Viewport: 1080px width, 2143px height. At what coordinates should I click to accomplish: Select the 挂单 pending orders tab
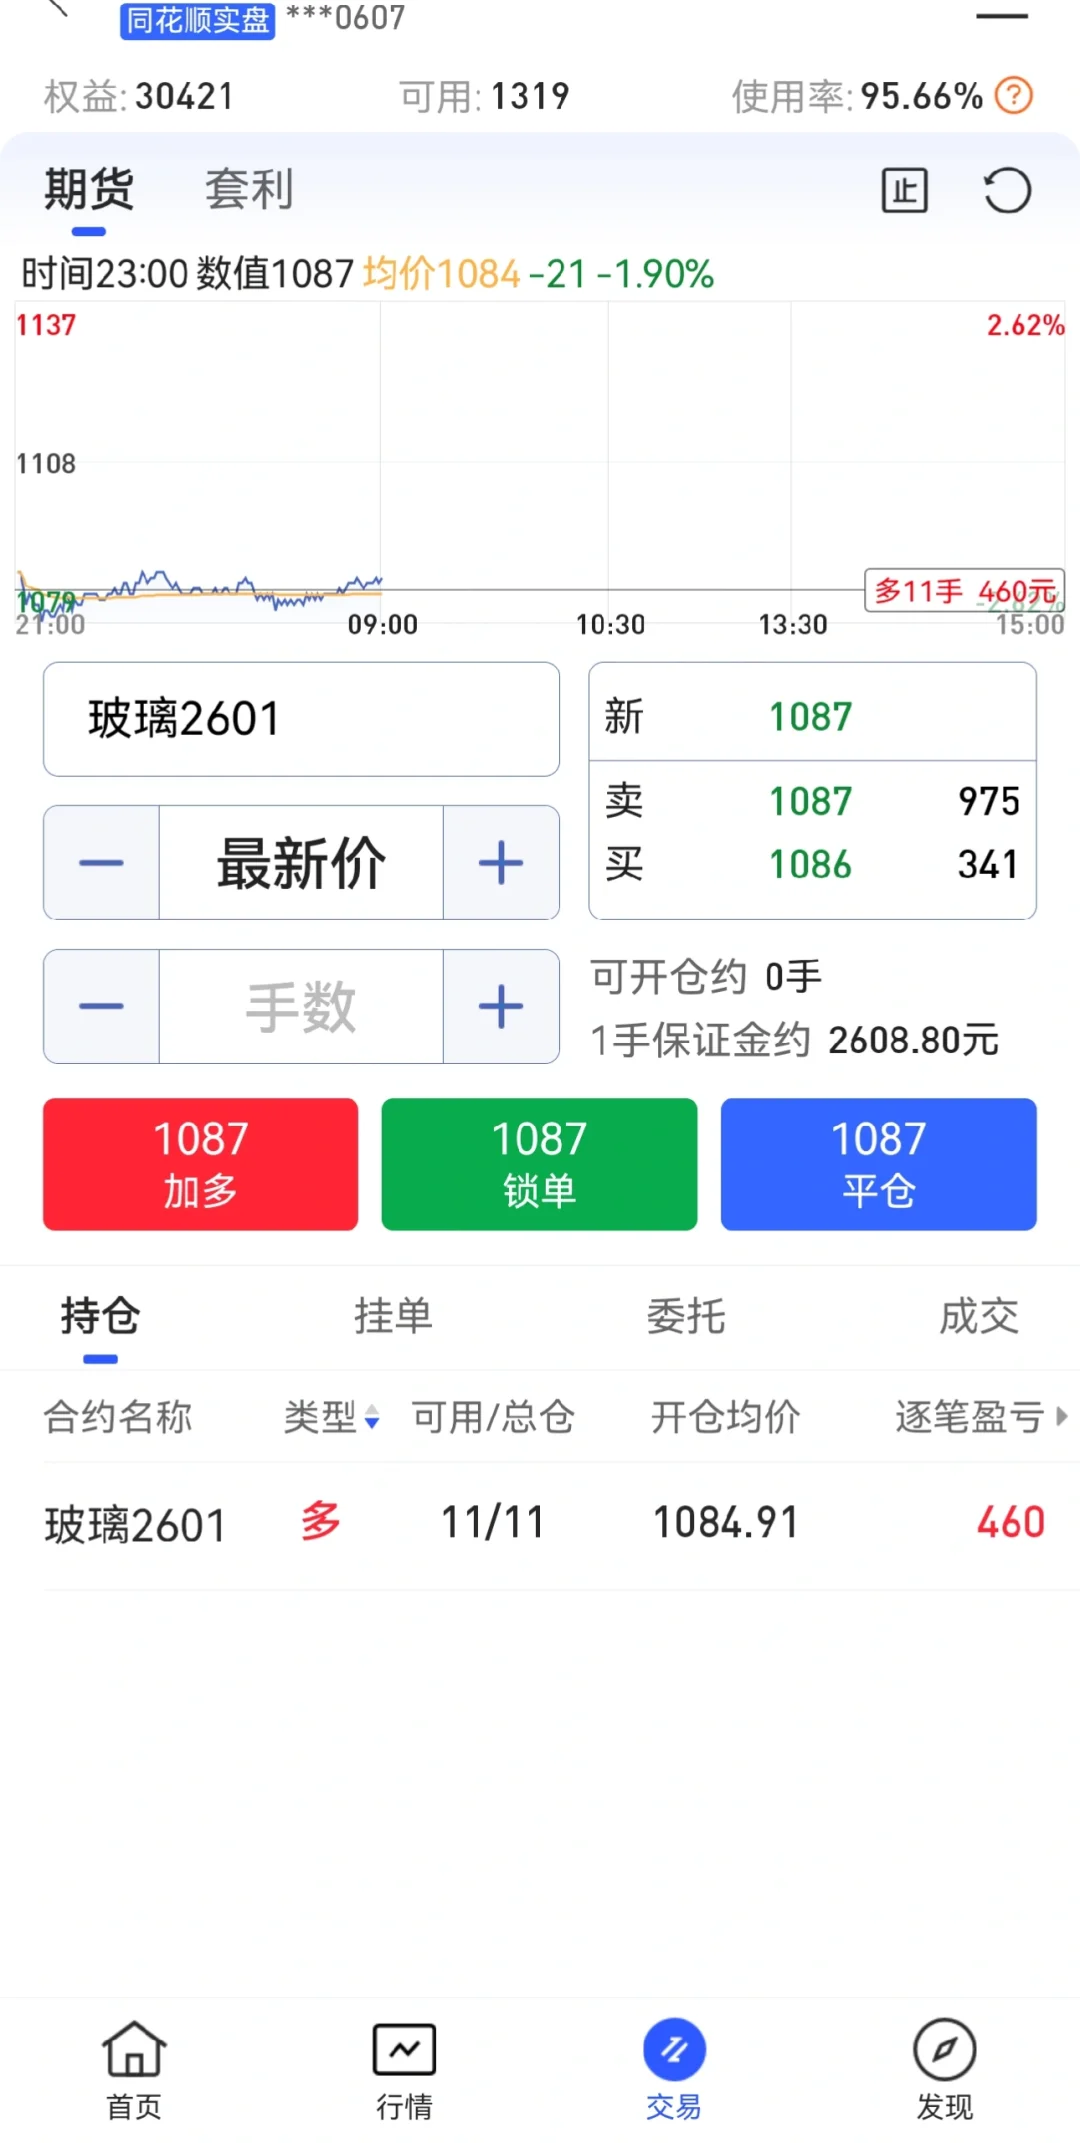393,1316
